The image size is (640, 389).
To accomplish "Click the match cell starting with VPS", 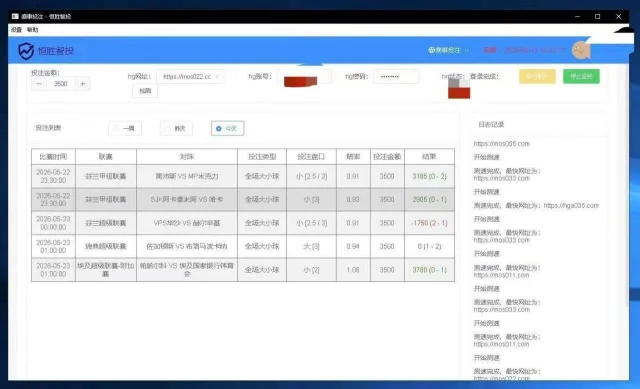I will [x=187, y=223].
